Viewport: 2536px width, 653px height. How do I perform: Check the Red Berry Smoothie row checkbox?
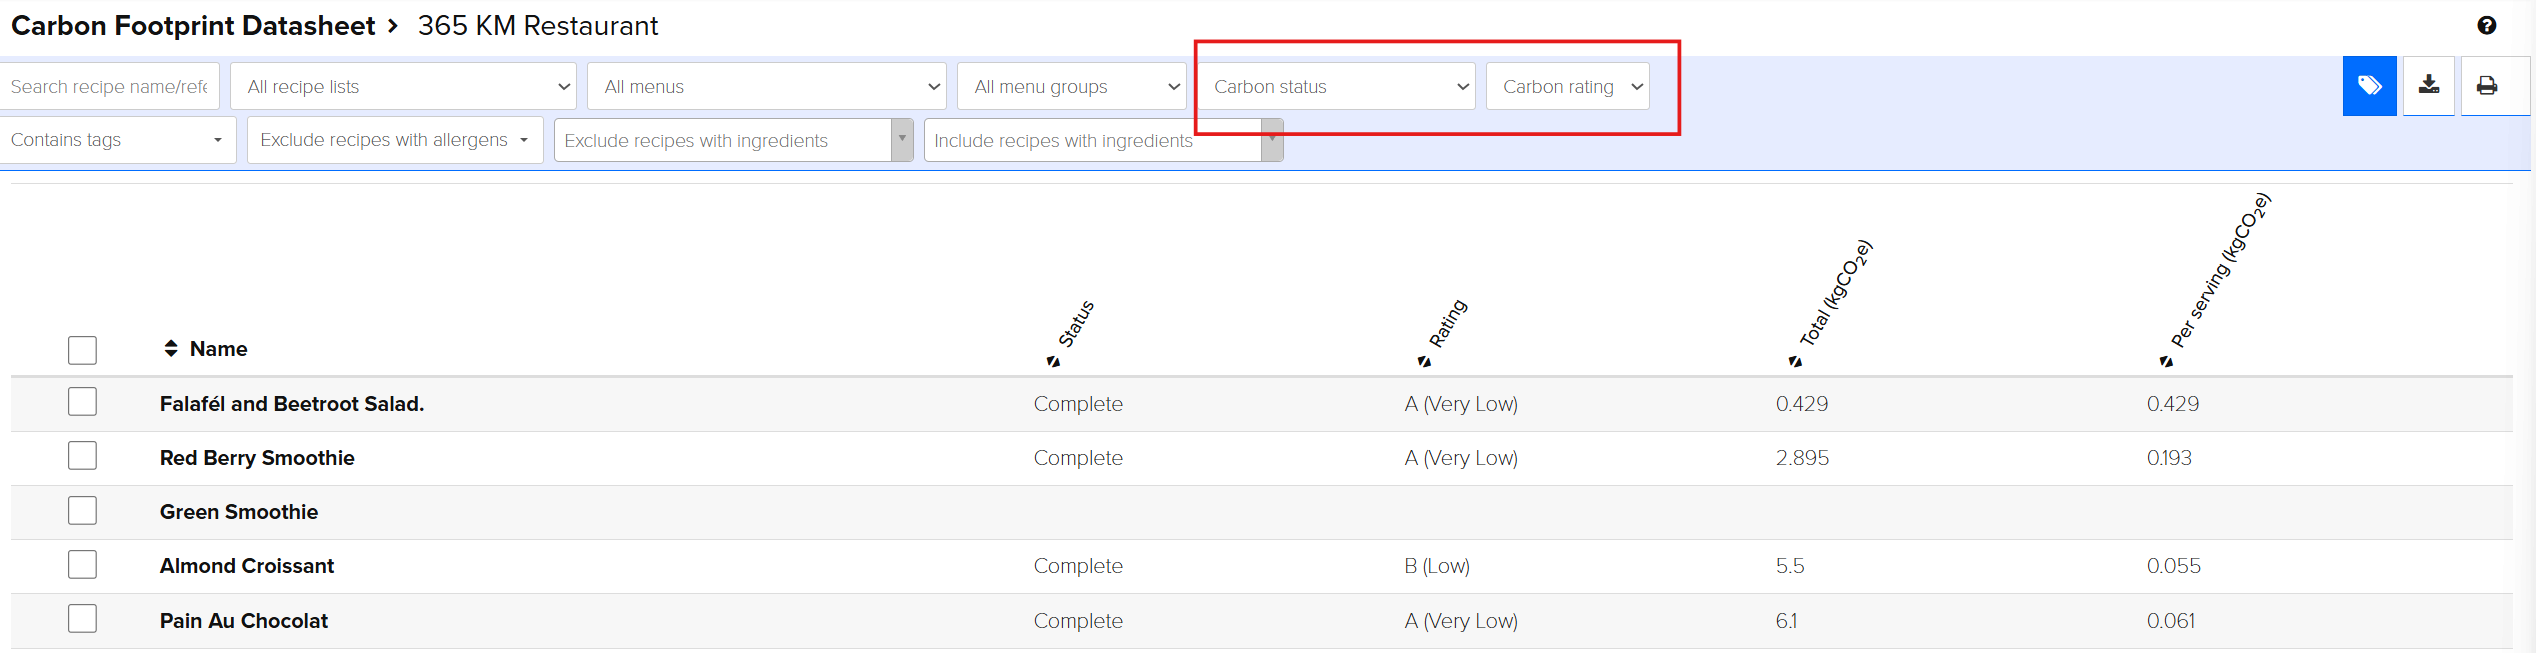(82, 457)
